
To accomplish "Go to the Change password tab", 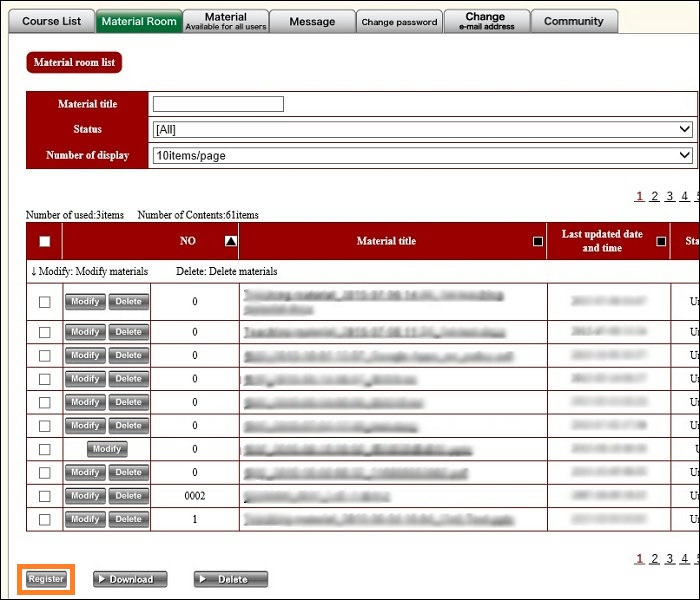I will click(x=399, y=21).
